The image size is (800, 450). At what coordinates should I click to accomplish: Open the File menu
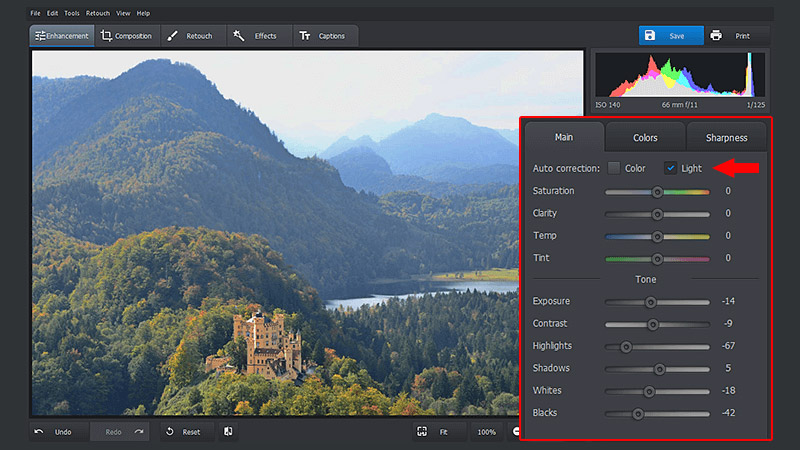click(x=35, y=13)
